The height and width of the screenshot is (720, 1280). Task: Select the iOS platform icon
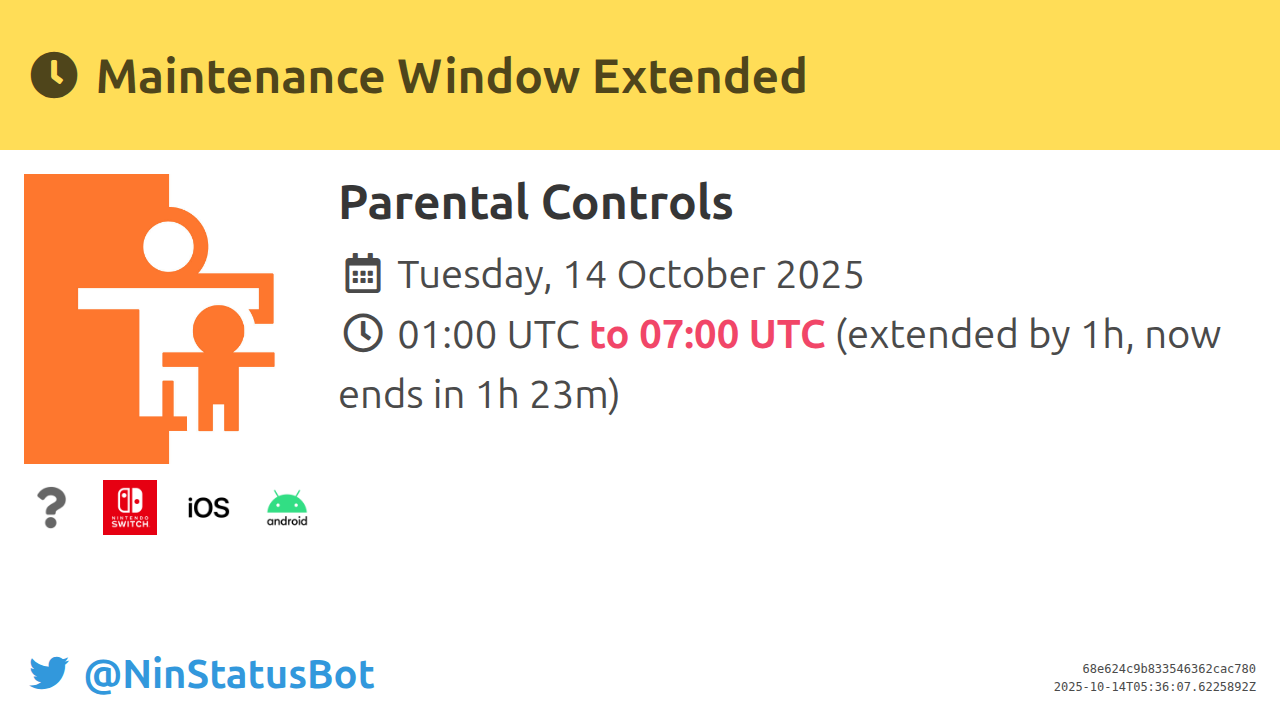[x=208, y=508]
